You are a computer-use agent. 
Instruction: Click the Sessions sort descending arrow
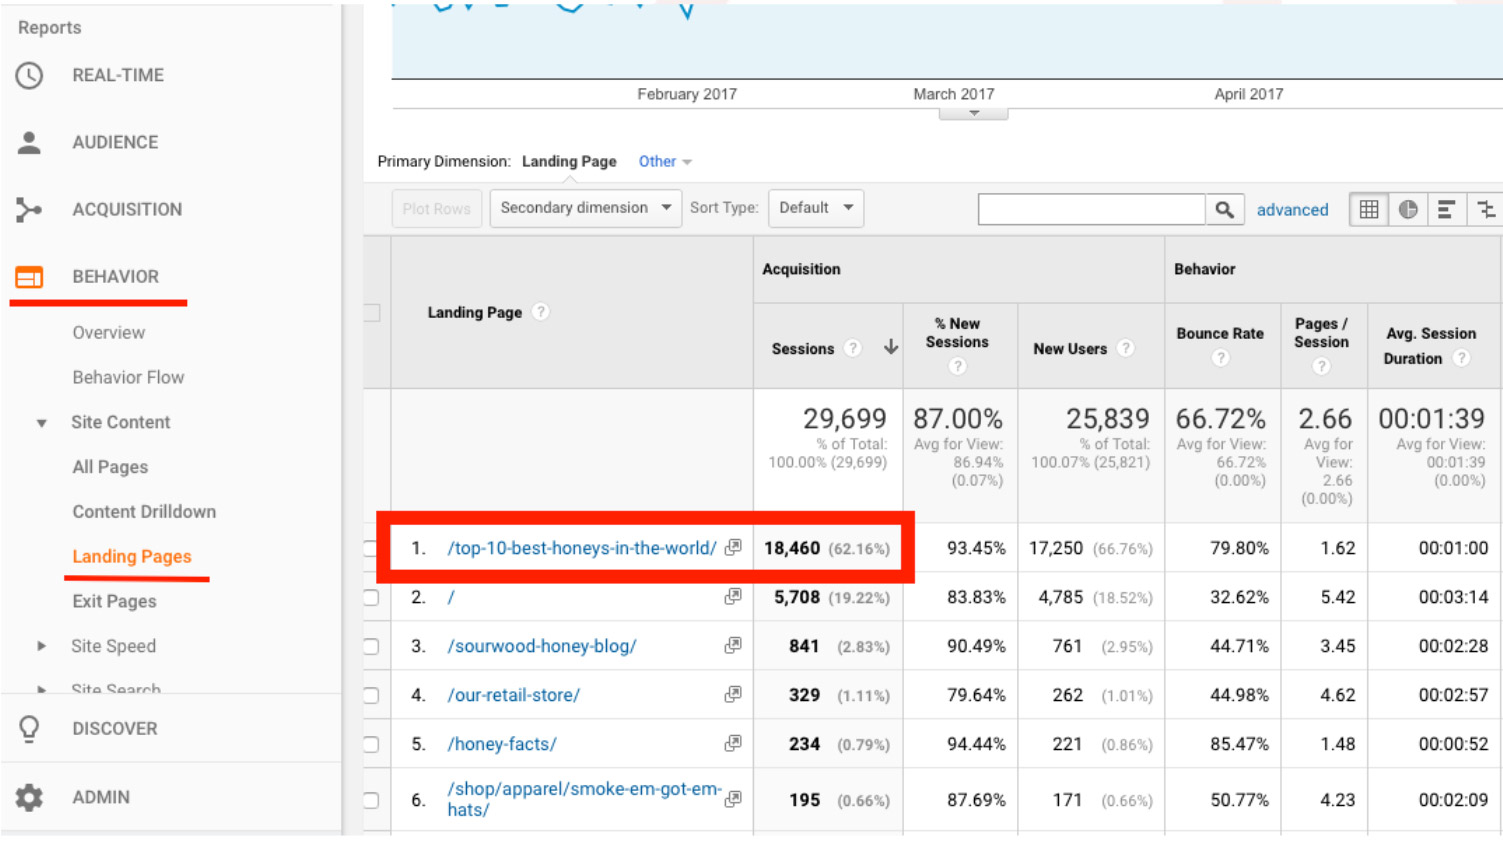[x=890, y=347]
